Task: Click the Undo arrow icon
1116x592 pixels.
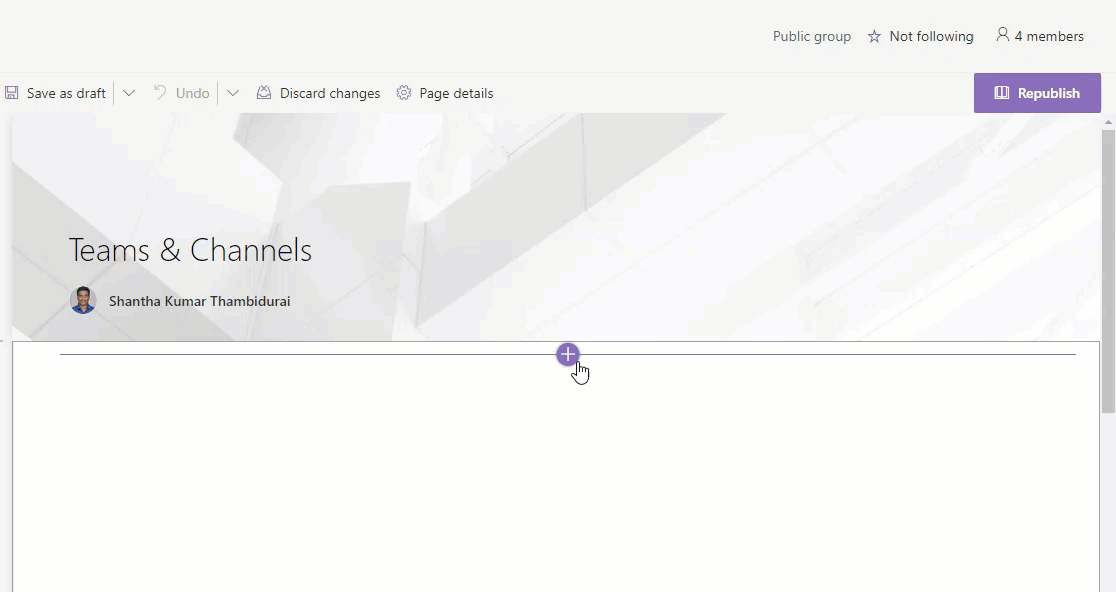Action: [x=160, y=92]
